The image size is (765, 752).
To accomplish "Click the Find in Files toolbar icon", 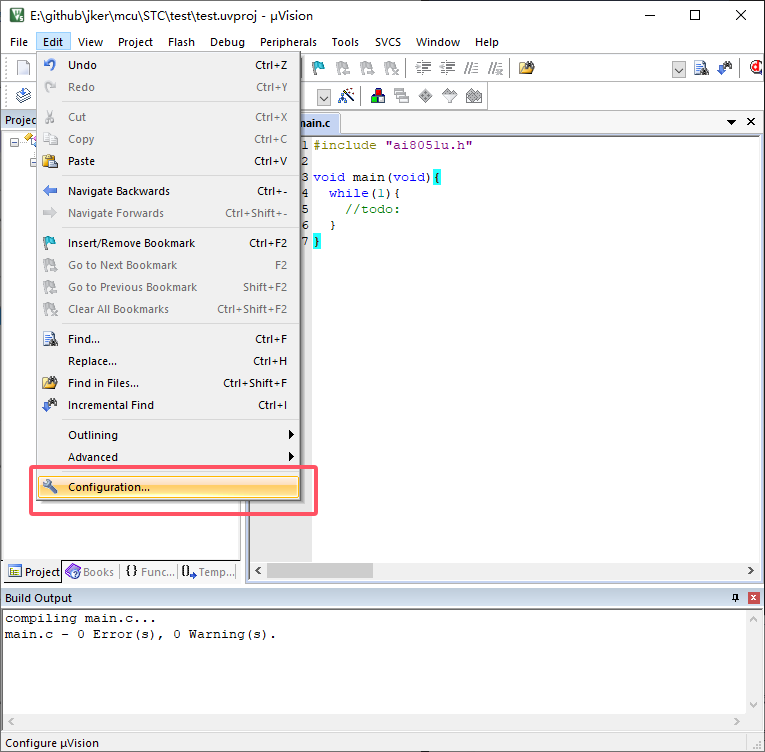I will pyautogui.click(x=526, y=68).
